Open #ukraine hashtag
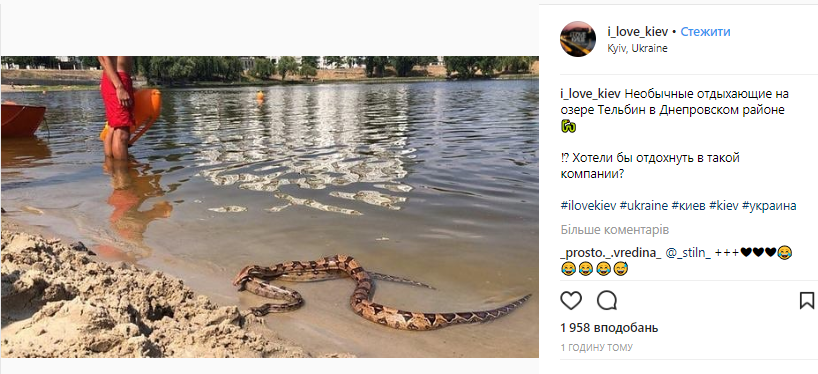818x374 pixels. point(644,206)
